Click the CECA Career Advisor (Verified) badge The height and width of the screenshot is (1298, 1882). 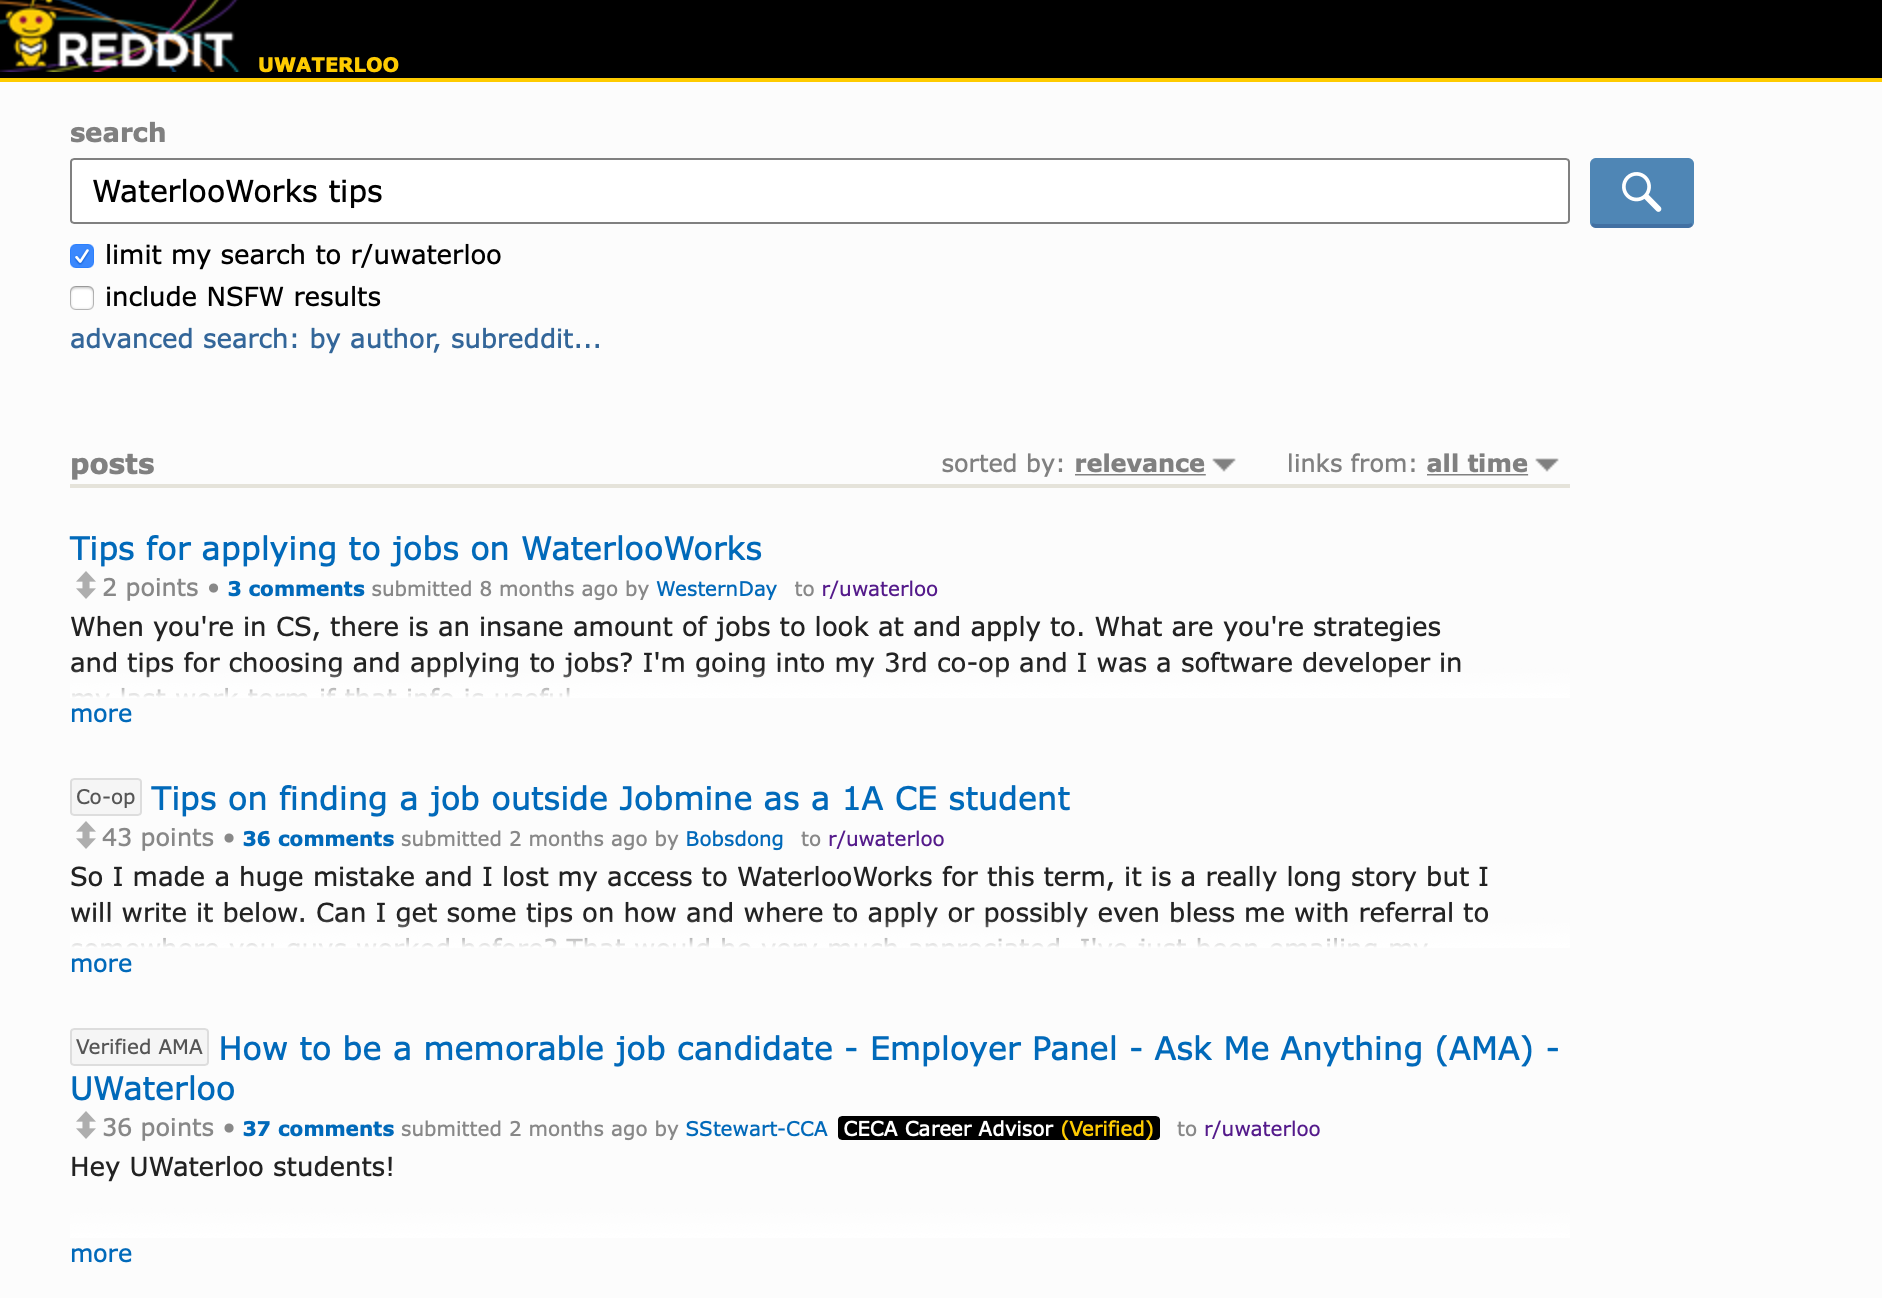coord(998,1128)
